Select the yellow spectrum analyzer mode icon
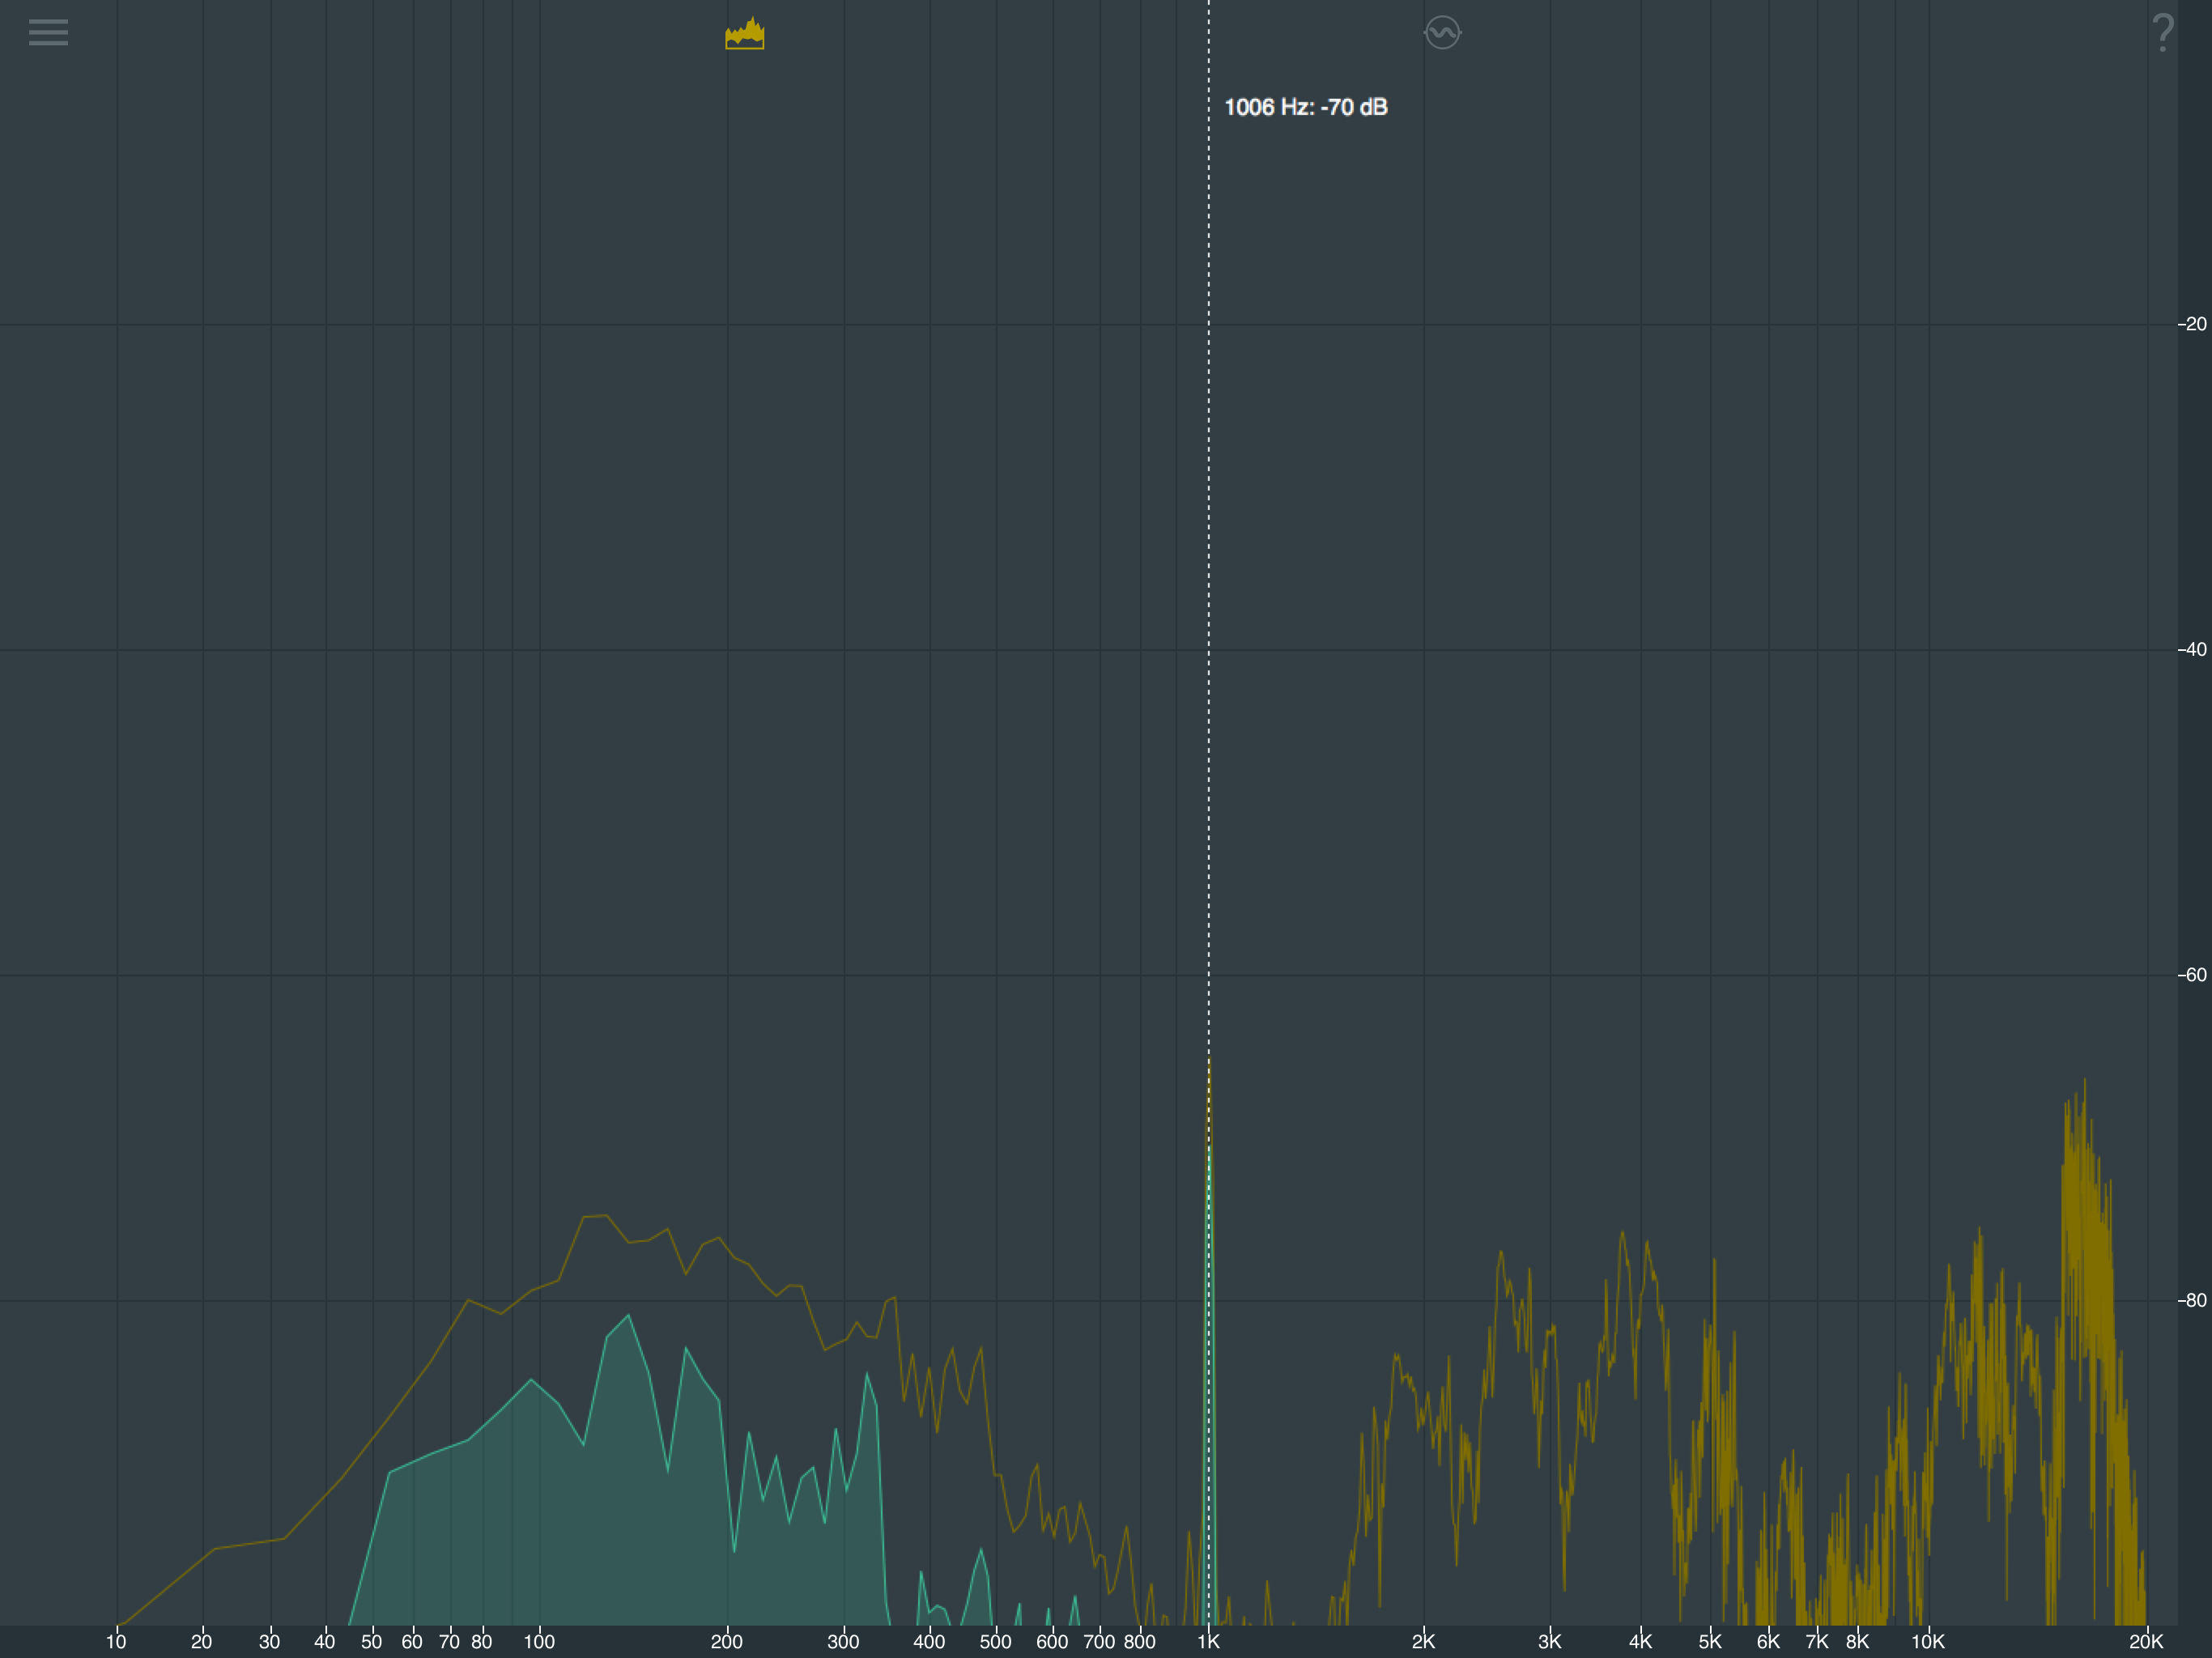 tap(744, 33)
